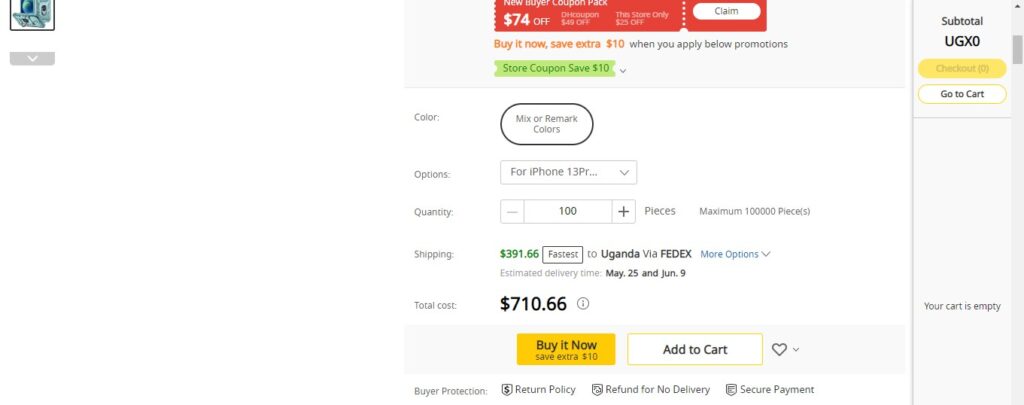Click the Buy it Now button
The image size is (1024, 405).
coord(566,349)
